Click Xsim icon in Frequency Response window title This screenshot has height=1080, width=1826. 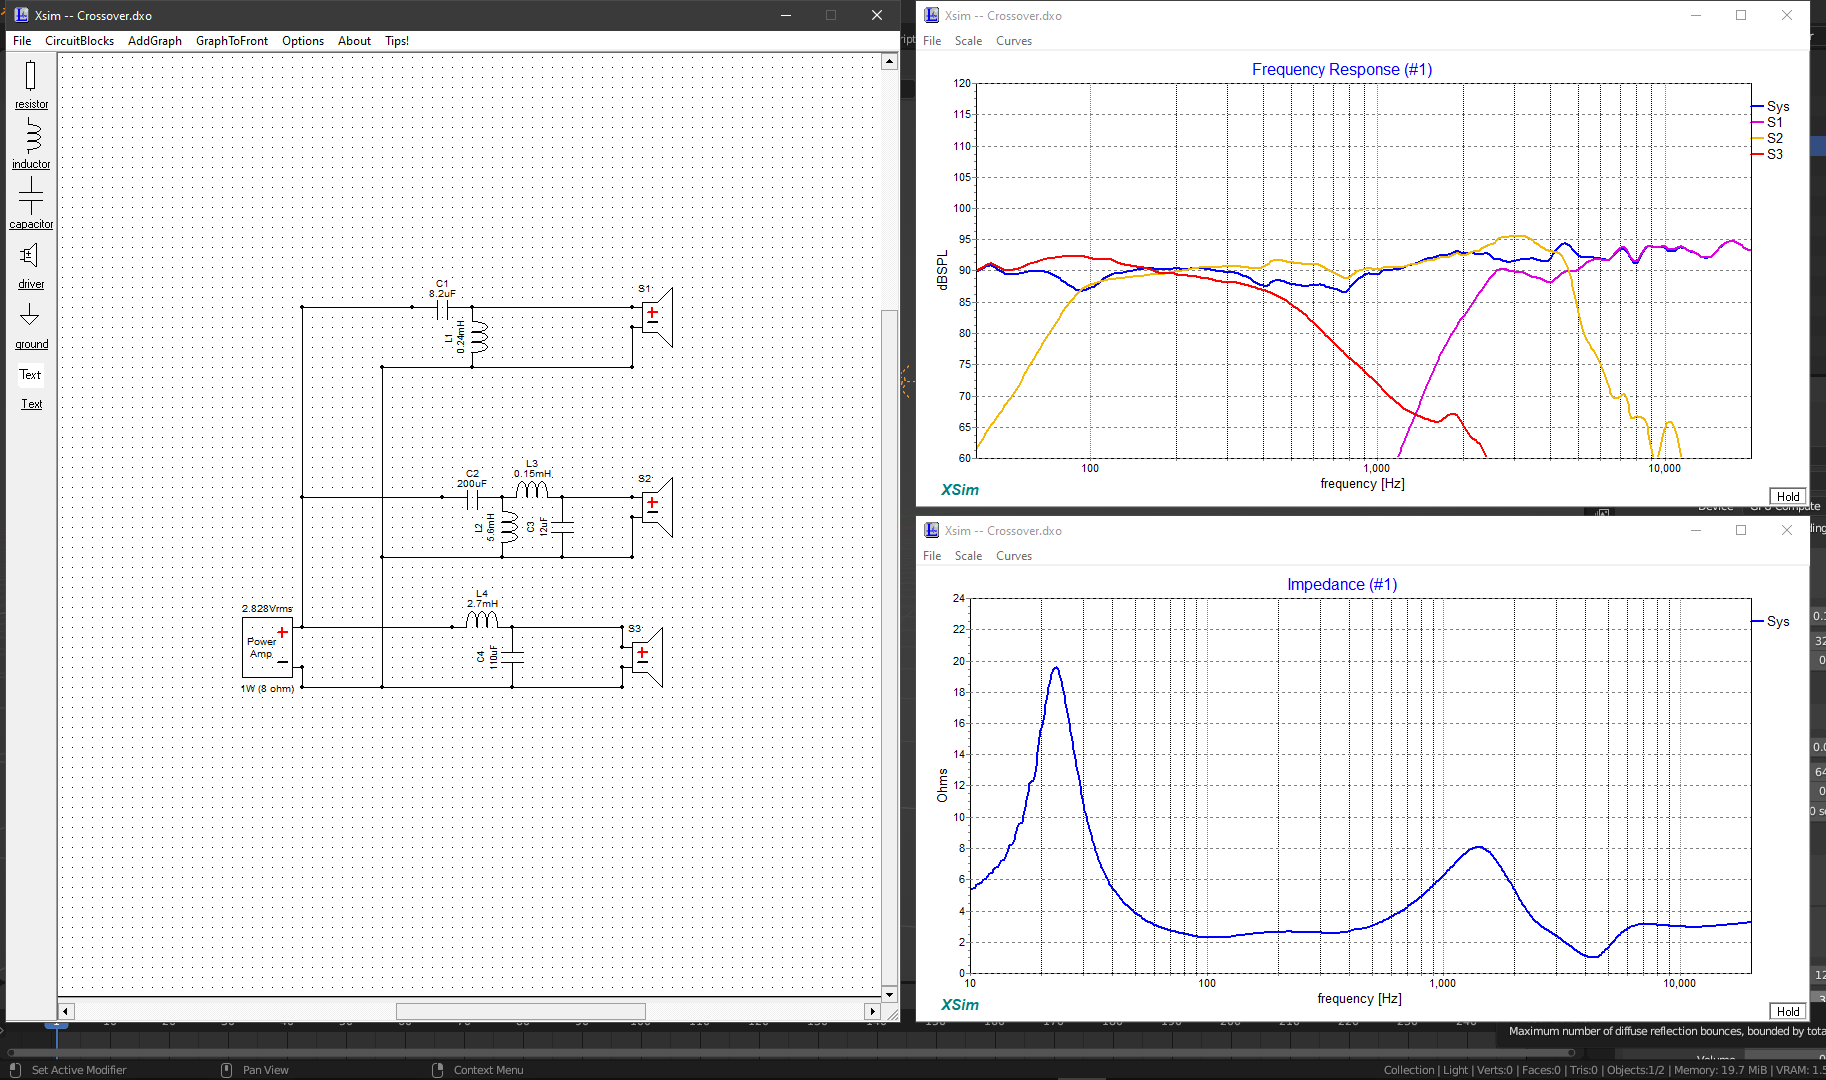[931, 15]
